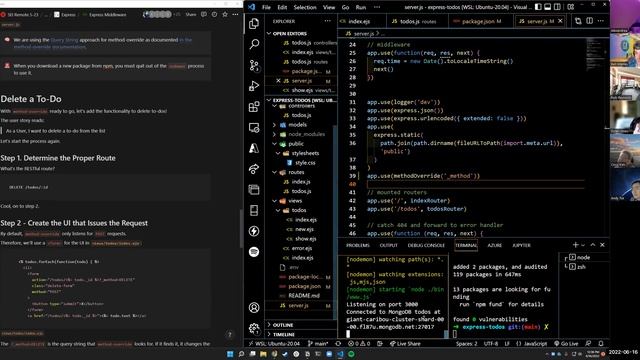Toggle the Panel layout button in title bar
The width and height of the screenshot is (640, 360).
coord(548,7)
